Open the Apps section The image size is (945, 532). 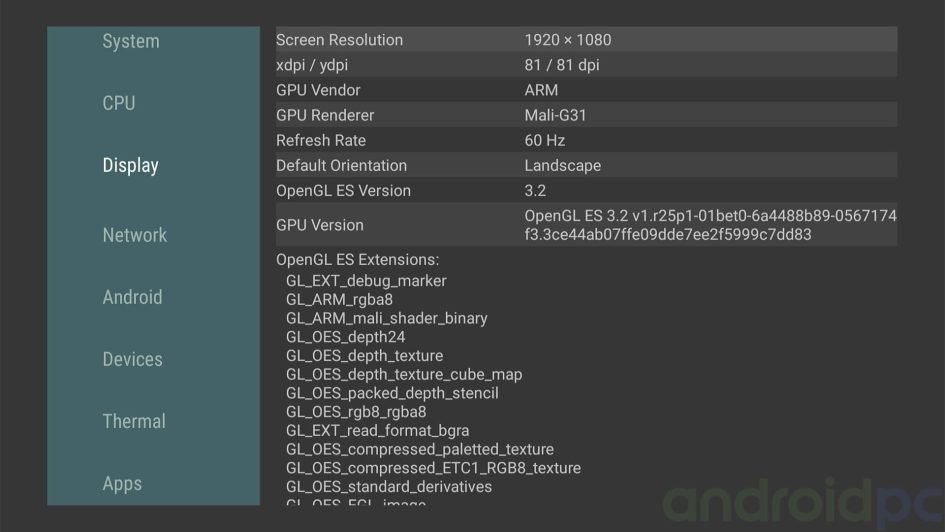(x=122, y=483)
